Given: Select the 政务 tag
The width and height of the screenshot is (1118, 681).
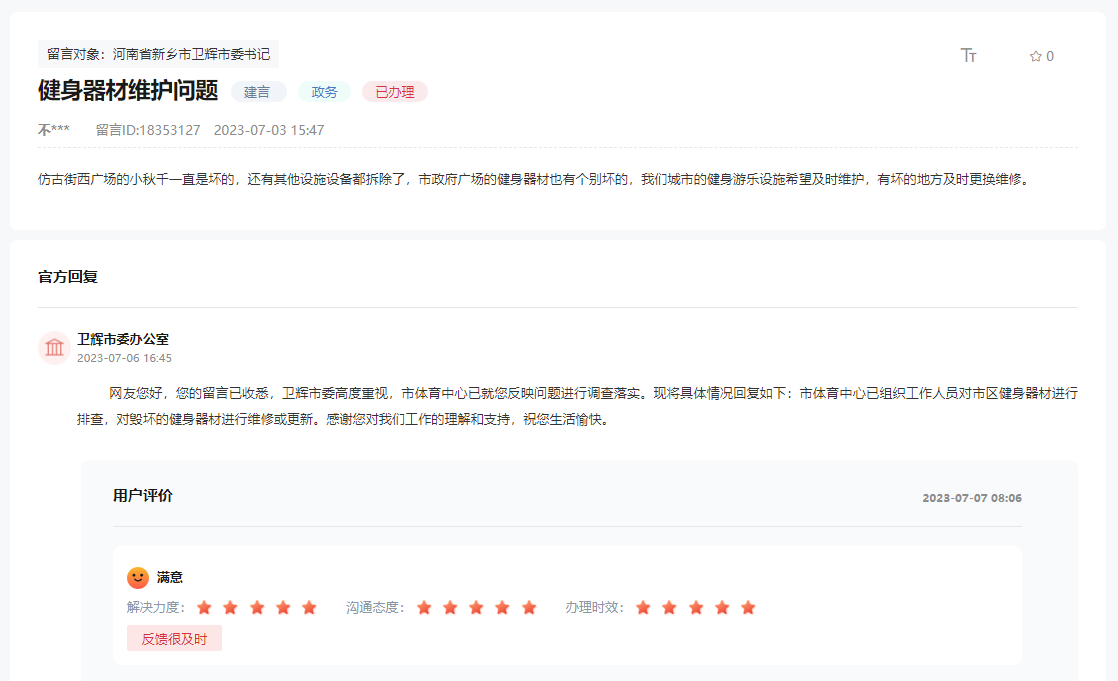Looking at the screenshot, I should [x=324, y=92].
